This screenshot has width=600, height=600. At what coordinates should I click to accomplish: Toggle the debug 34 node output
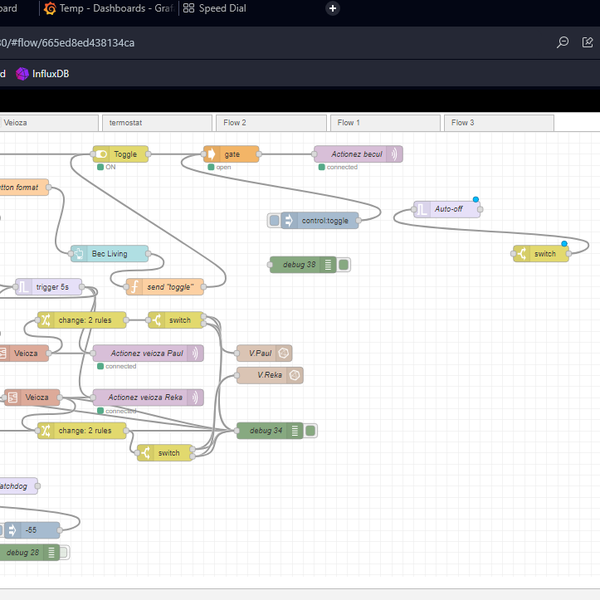(311, 431)
